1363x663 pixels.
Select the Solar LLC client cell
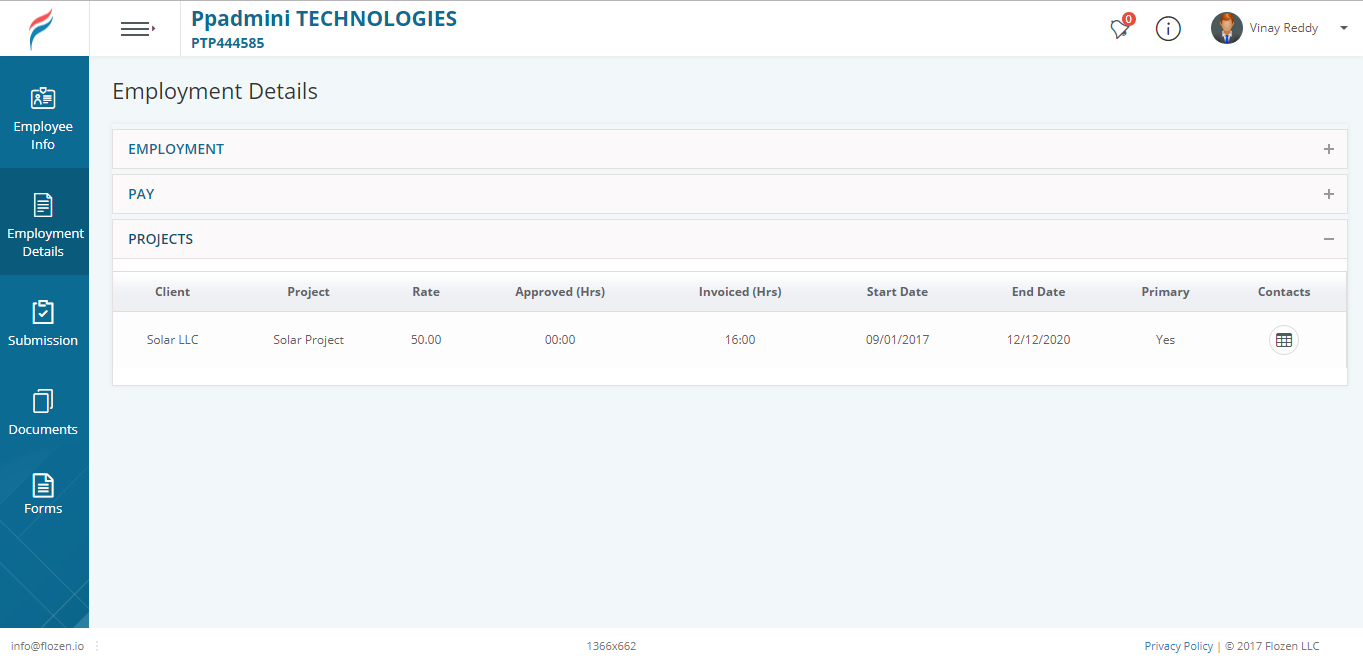coord(173,340)
